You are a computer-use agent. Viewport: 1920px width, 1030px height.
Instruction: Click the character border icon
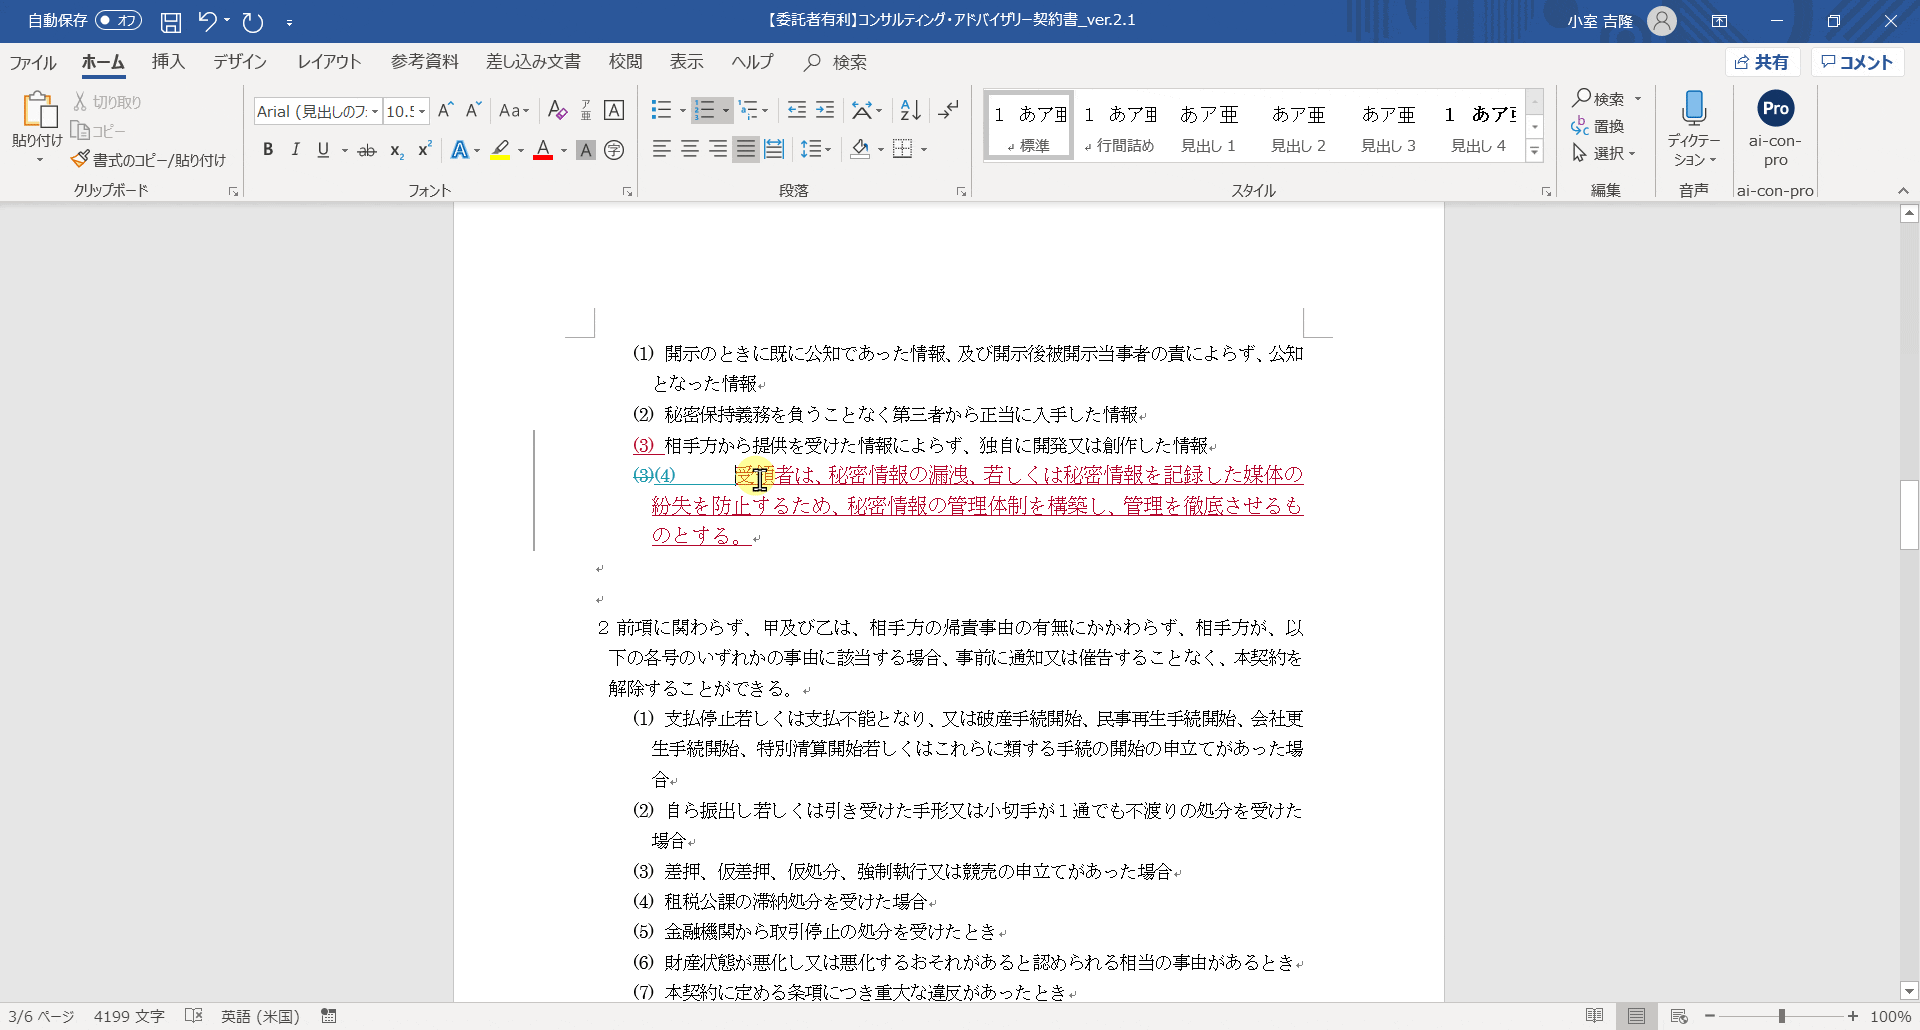click(x=614, y=110)
